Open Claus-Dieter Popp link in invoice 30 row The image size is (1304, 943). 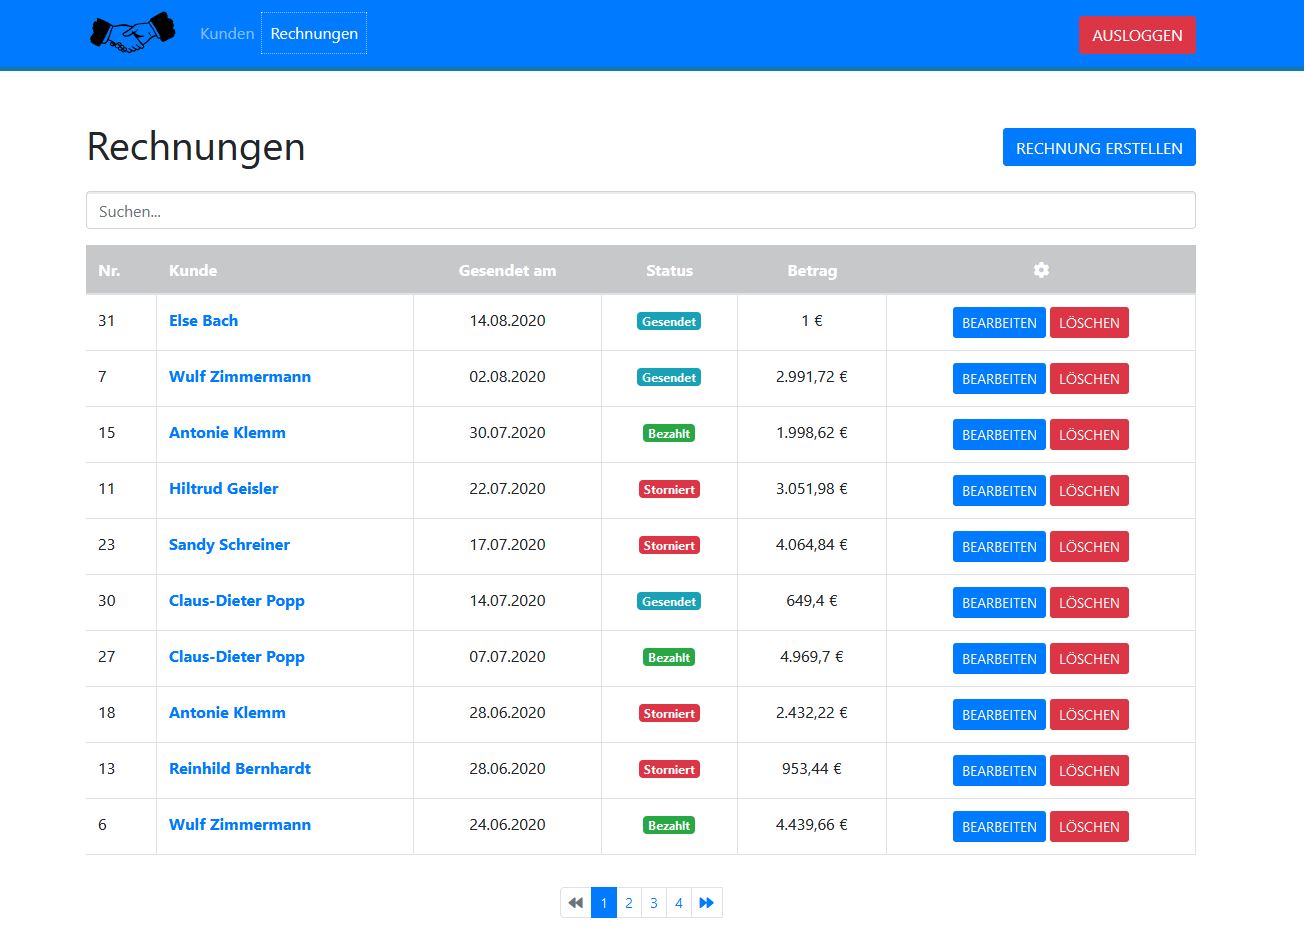pyautogui.click(x=237, y=601)
